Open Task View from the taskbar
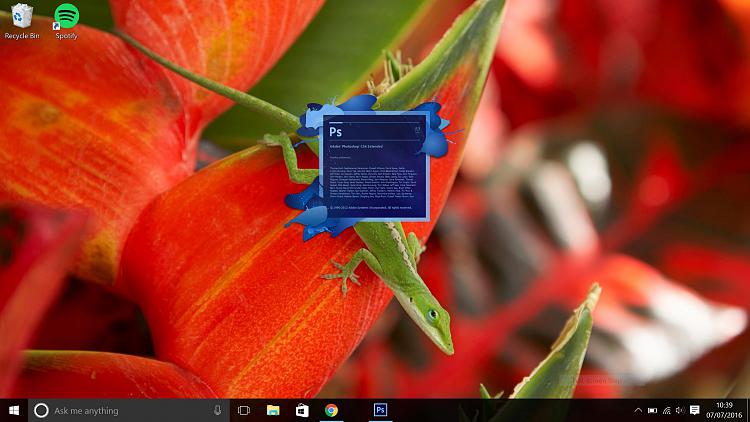Image resolution: width=750 pixels, height=422 pixels. [244, 411]
